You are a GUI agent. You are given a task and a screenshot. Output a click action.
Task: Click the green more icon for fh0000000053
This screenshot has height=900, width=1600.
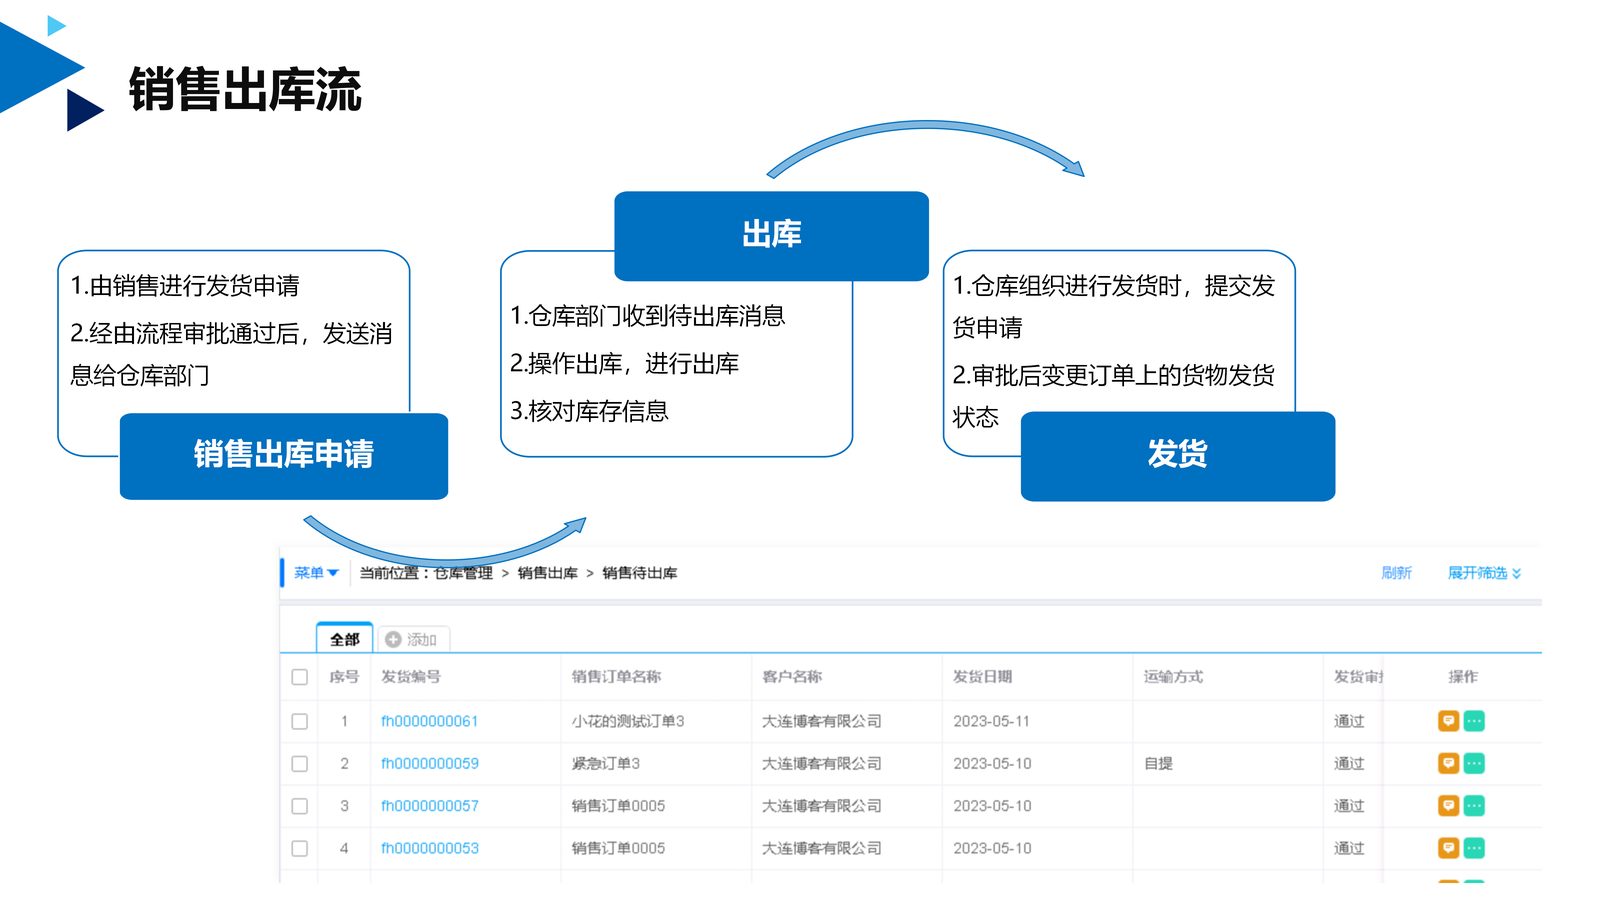pyautogui.click(x=1474, y=848)
